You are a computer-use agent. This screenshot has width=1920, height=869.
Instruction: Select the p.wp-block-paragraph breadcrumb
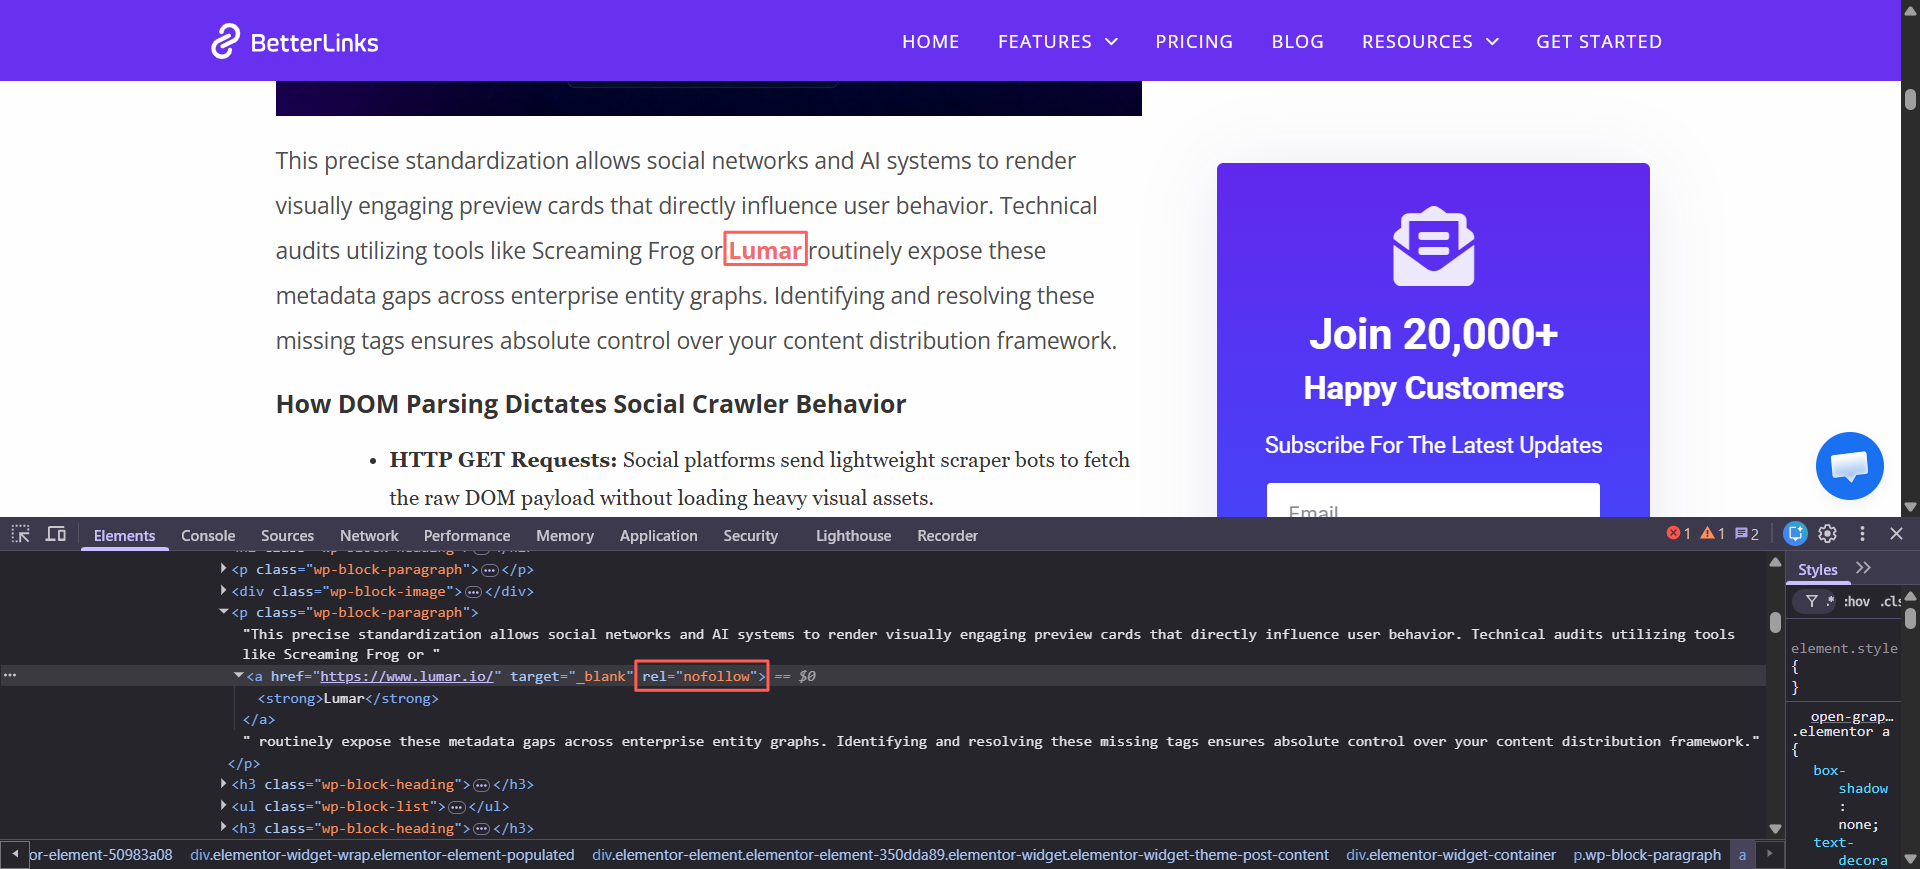[1647, 855]
